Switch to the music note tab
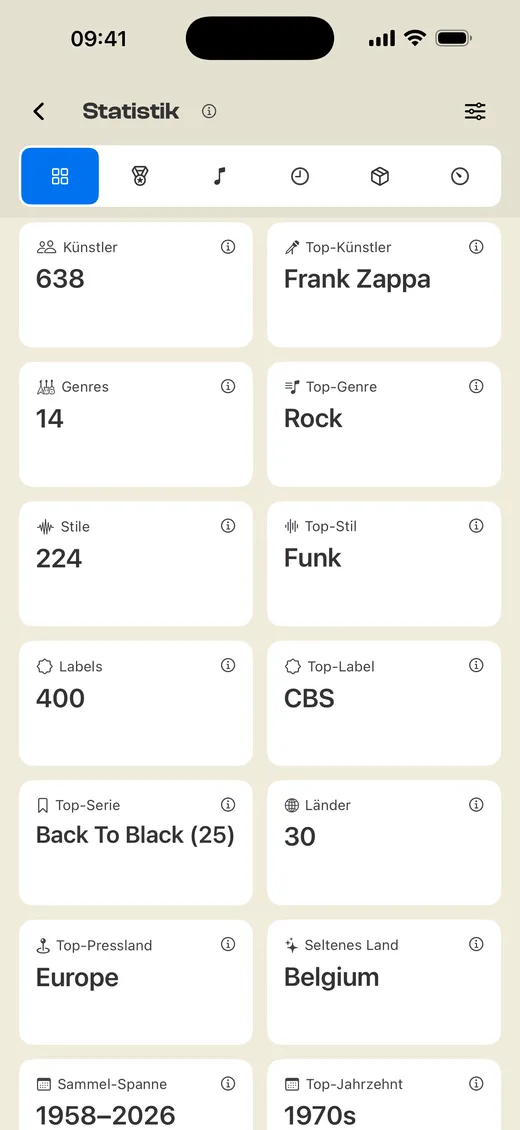520x1130 pixels. (220, 177)
